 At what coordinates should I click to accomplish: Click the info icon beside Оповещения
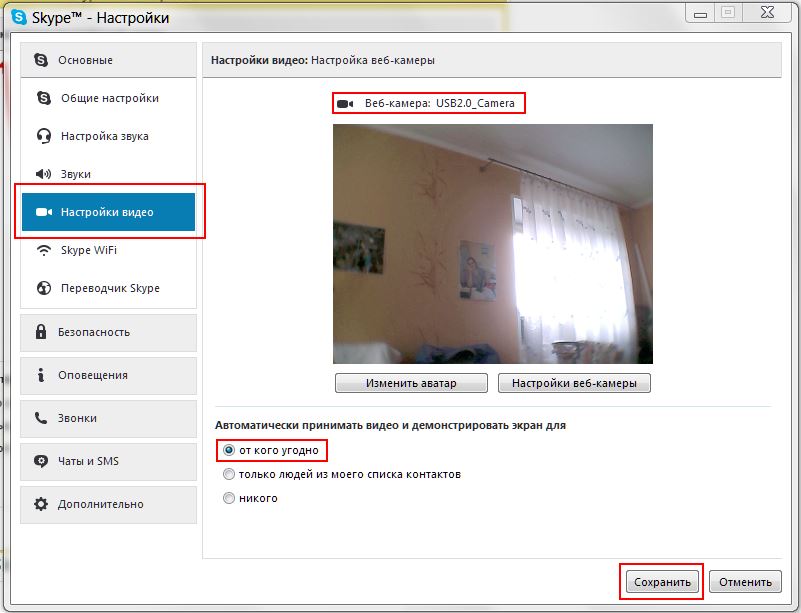coord(41,375)
